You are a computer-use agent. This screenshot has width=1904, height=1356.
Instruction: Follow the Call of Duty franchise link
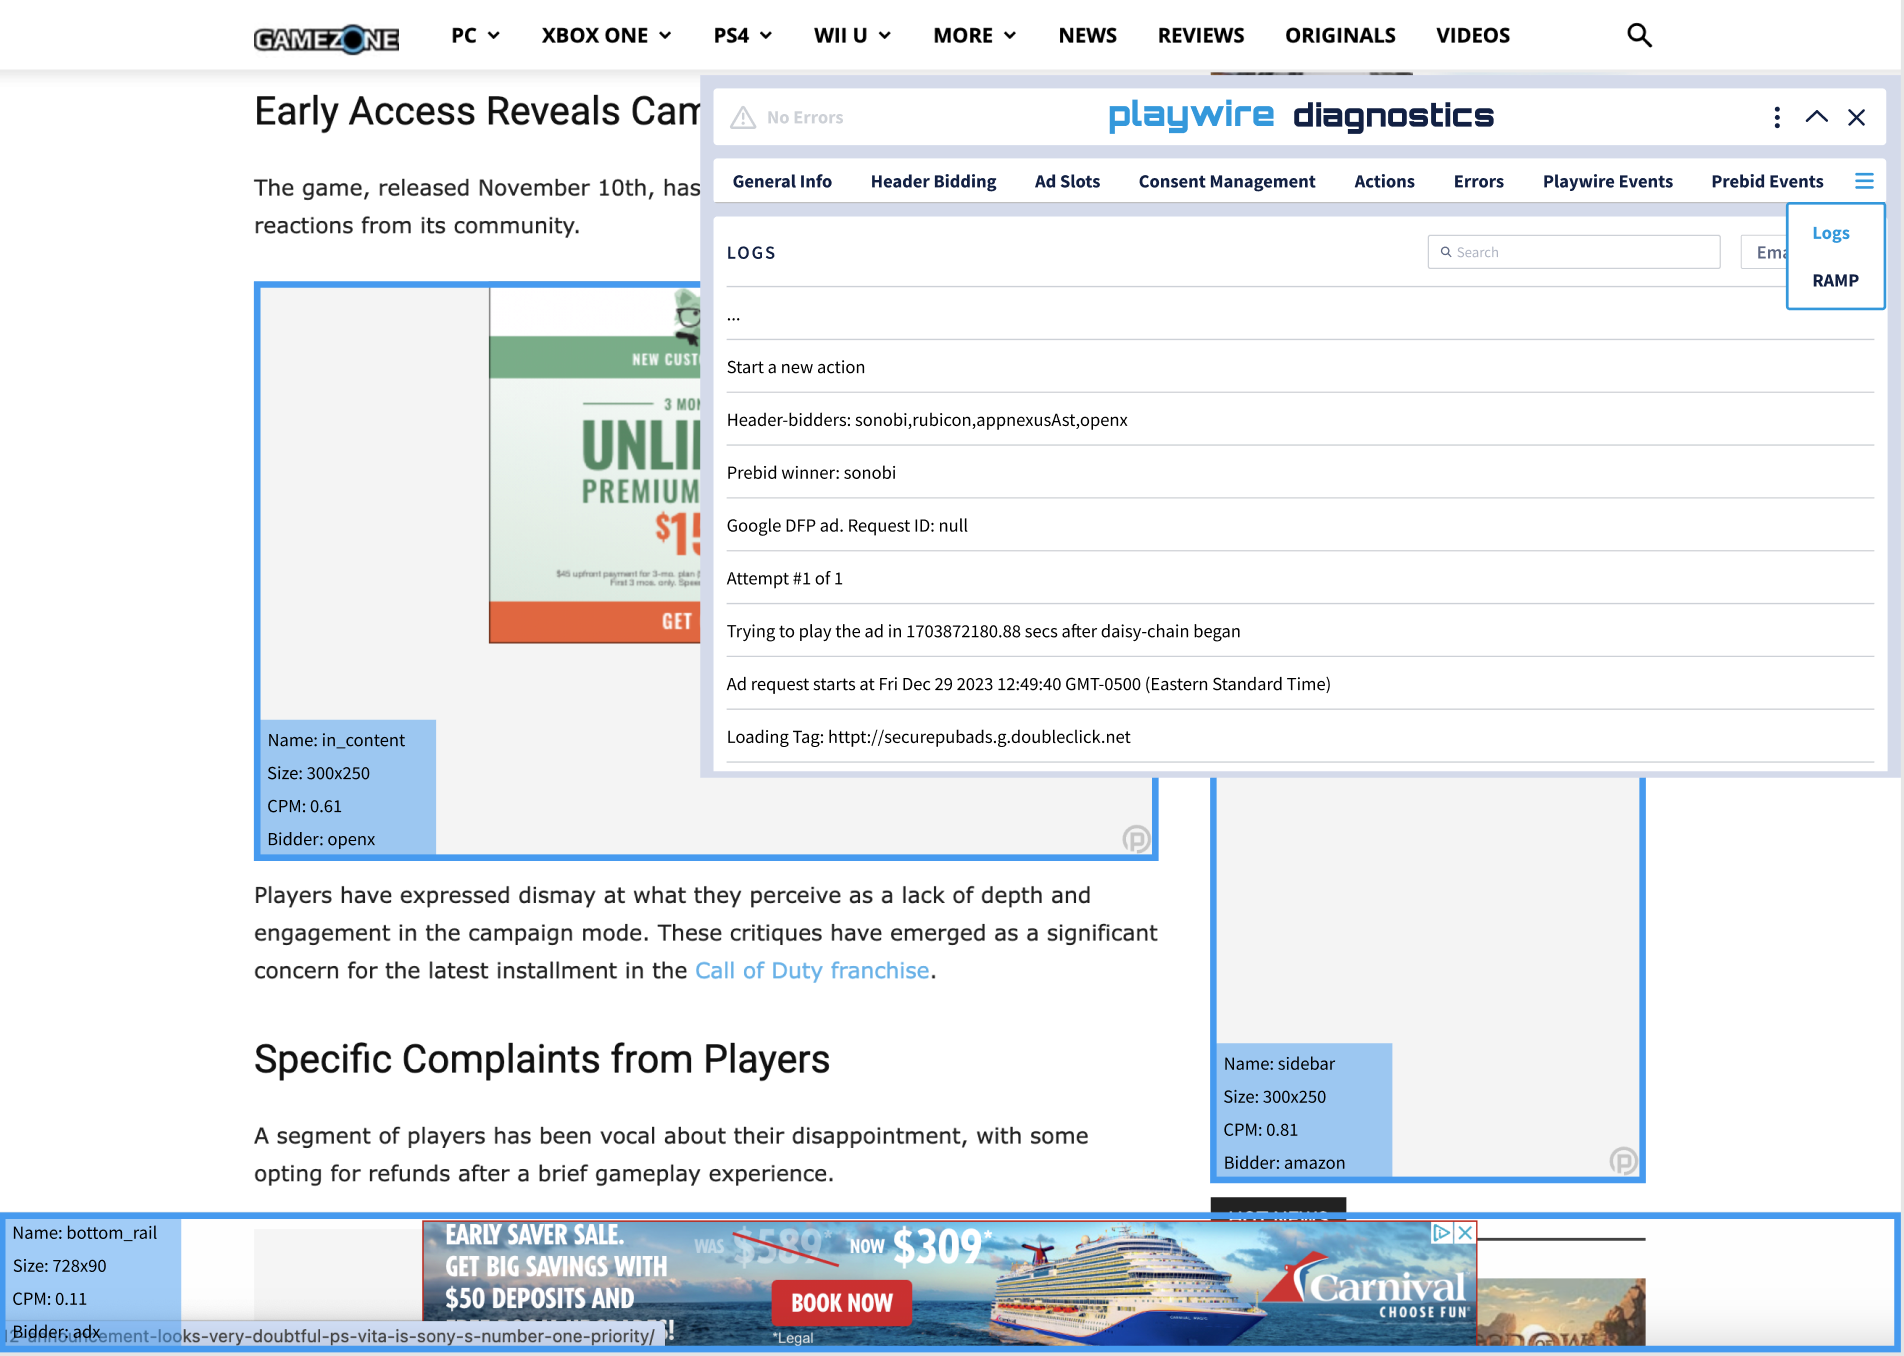[812, 970]
